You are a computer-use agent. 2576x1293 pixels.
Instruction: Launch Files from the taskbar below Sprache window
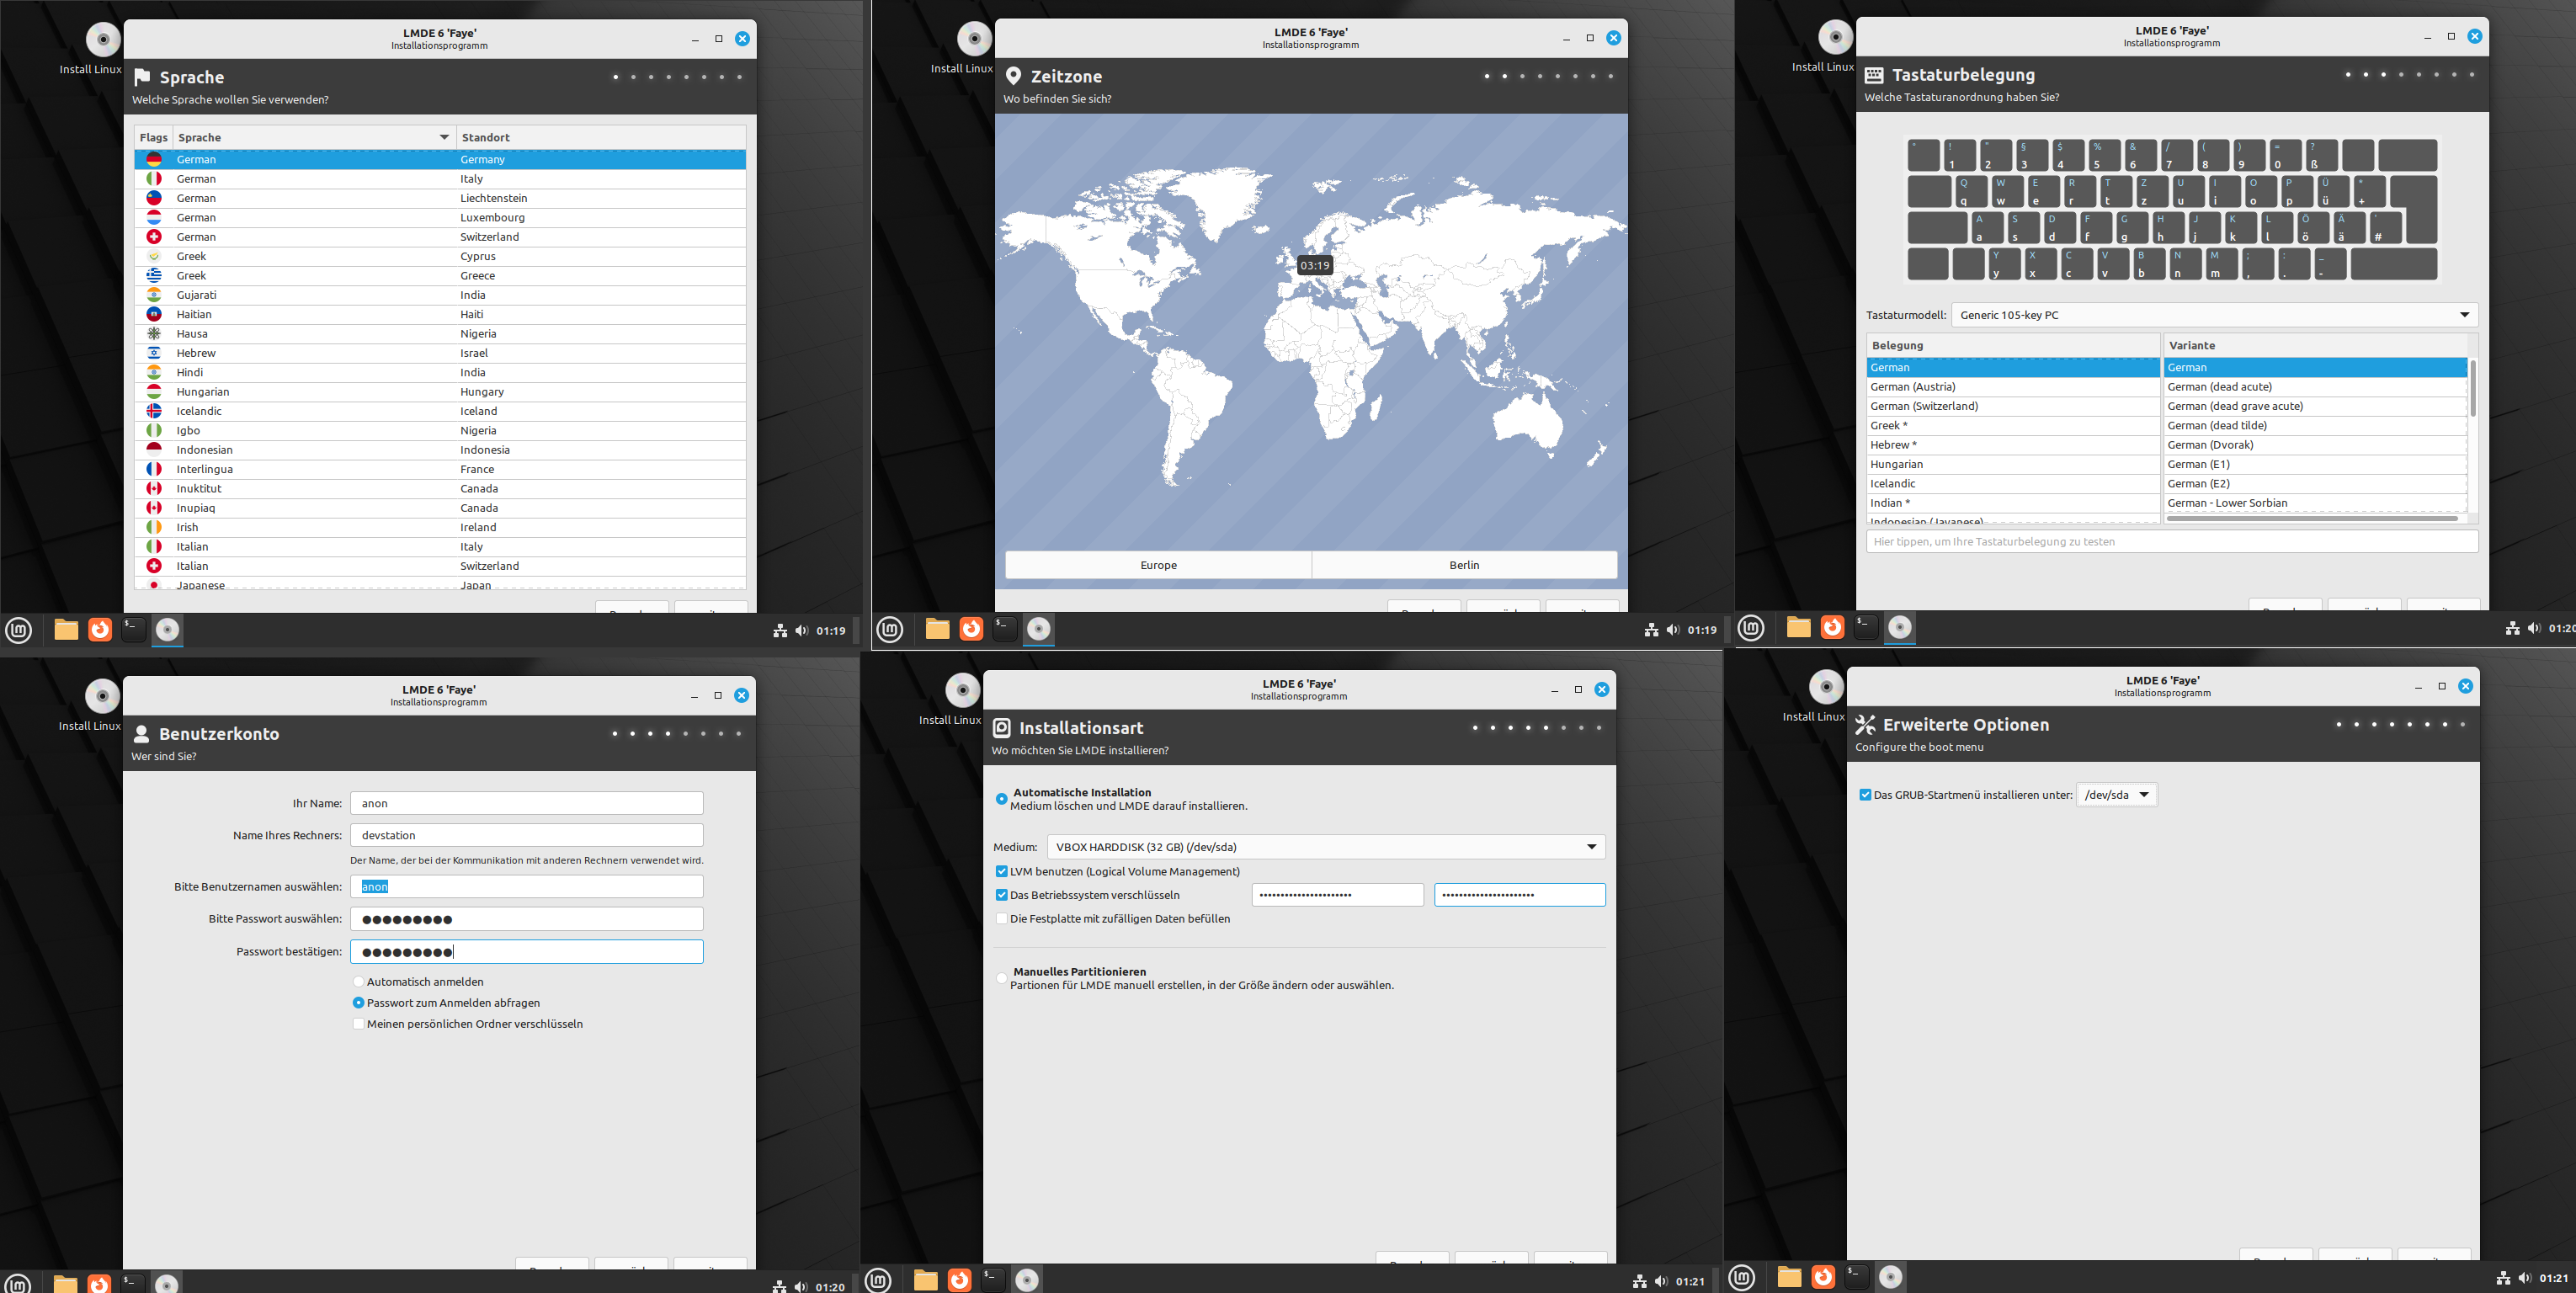(66, 630)
